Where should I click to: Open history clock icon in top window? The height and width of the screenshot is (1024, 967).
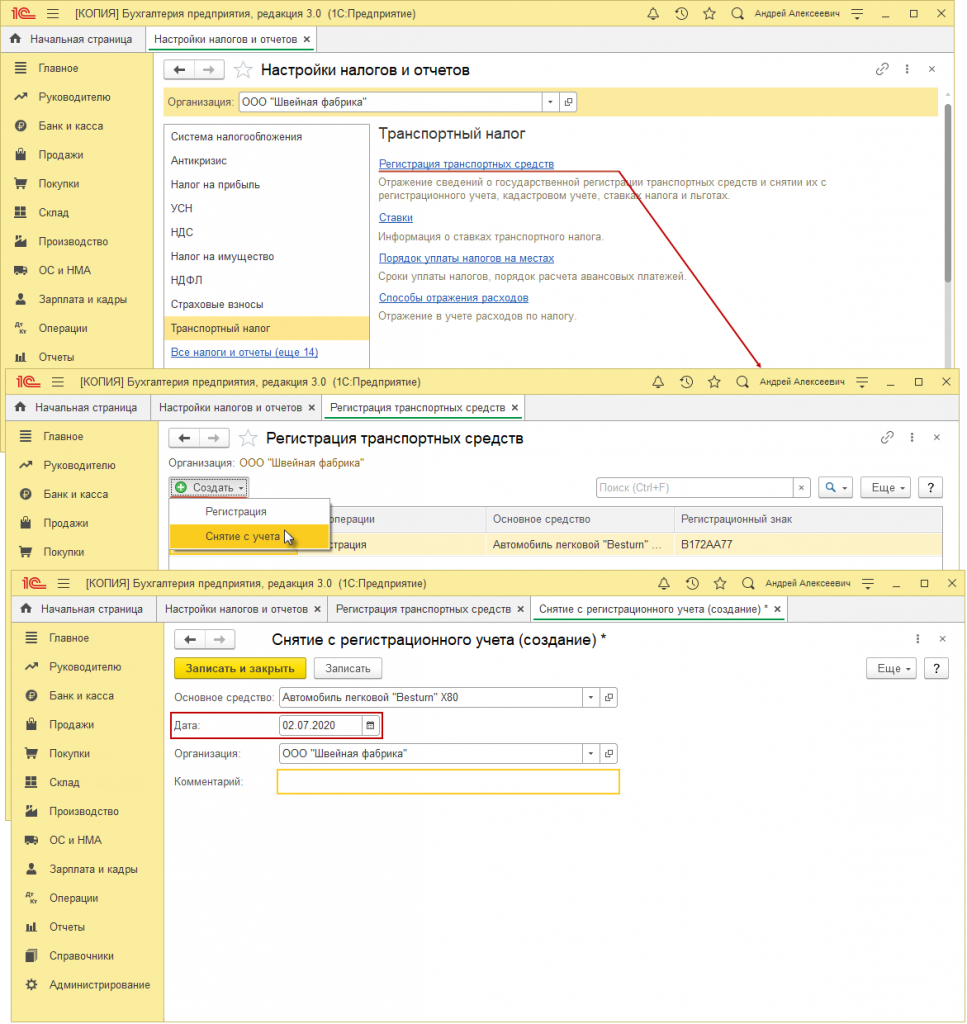pos(681,13)
